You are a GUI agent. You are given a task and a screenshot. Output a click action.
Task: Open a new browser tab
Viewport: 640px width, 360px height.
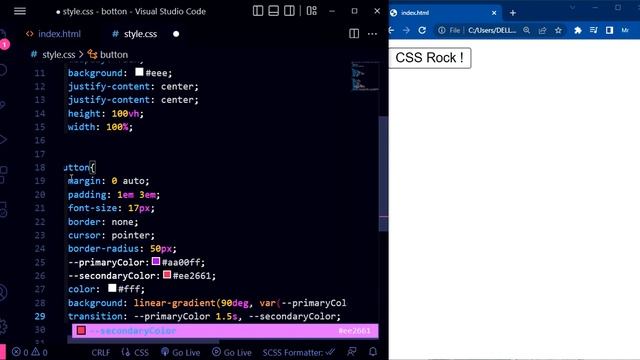click(513, 13)
